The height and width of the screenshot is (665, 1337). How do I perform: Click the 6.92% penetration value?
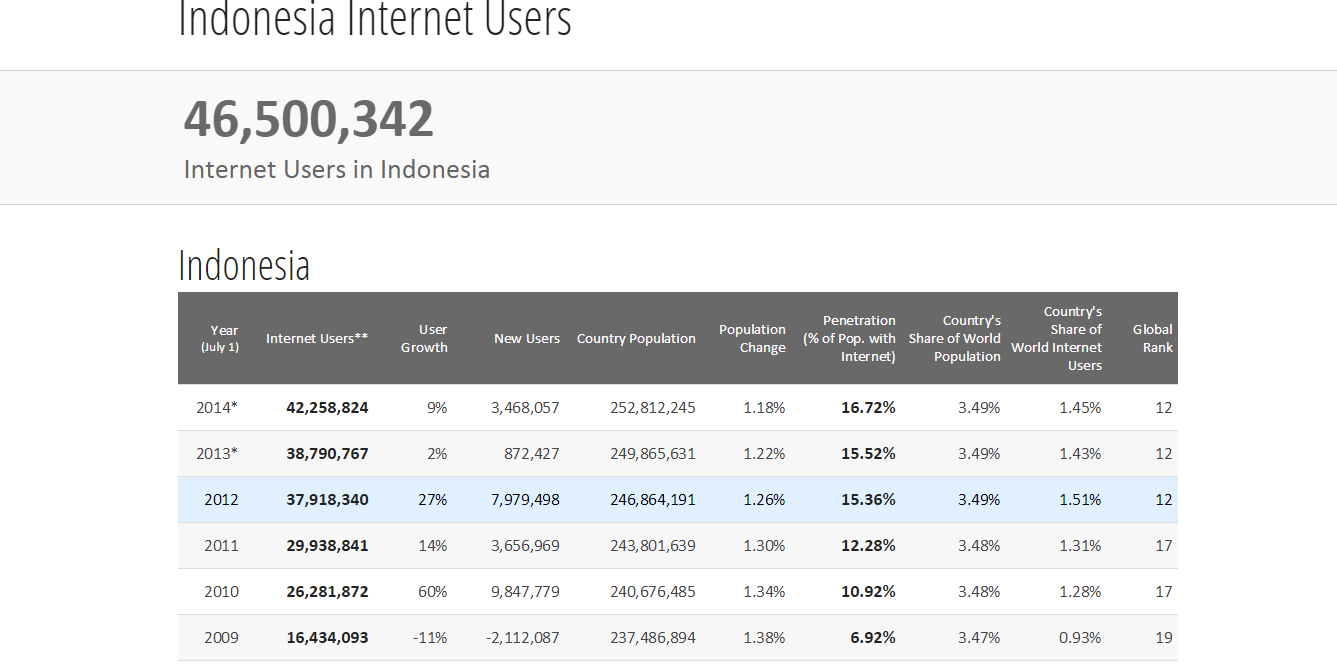tap(873, 637)
